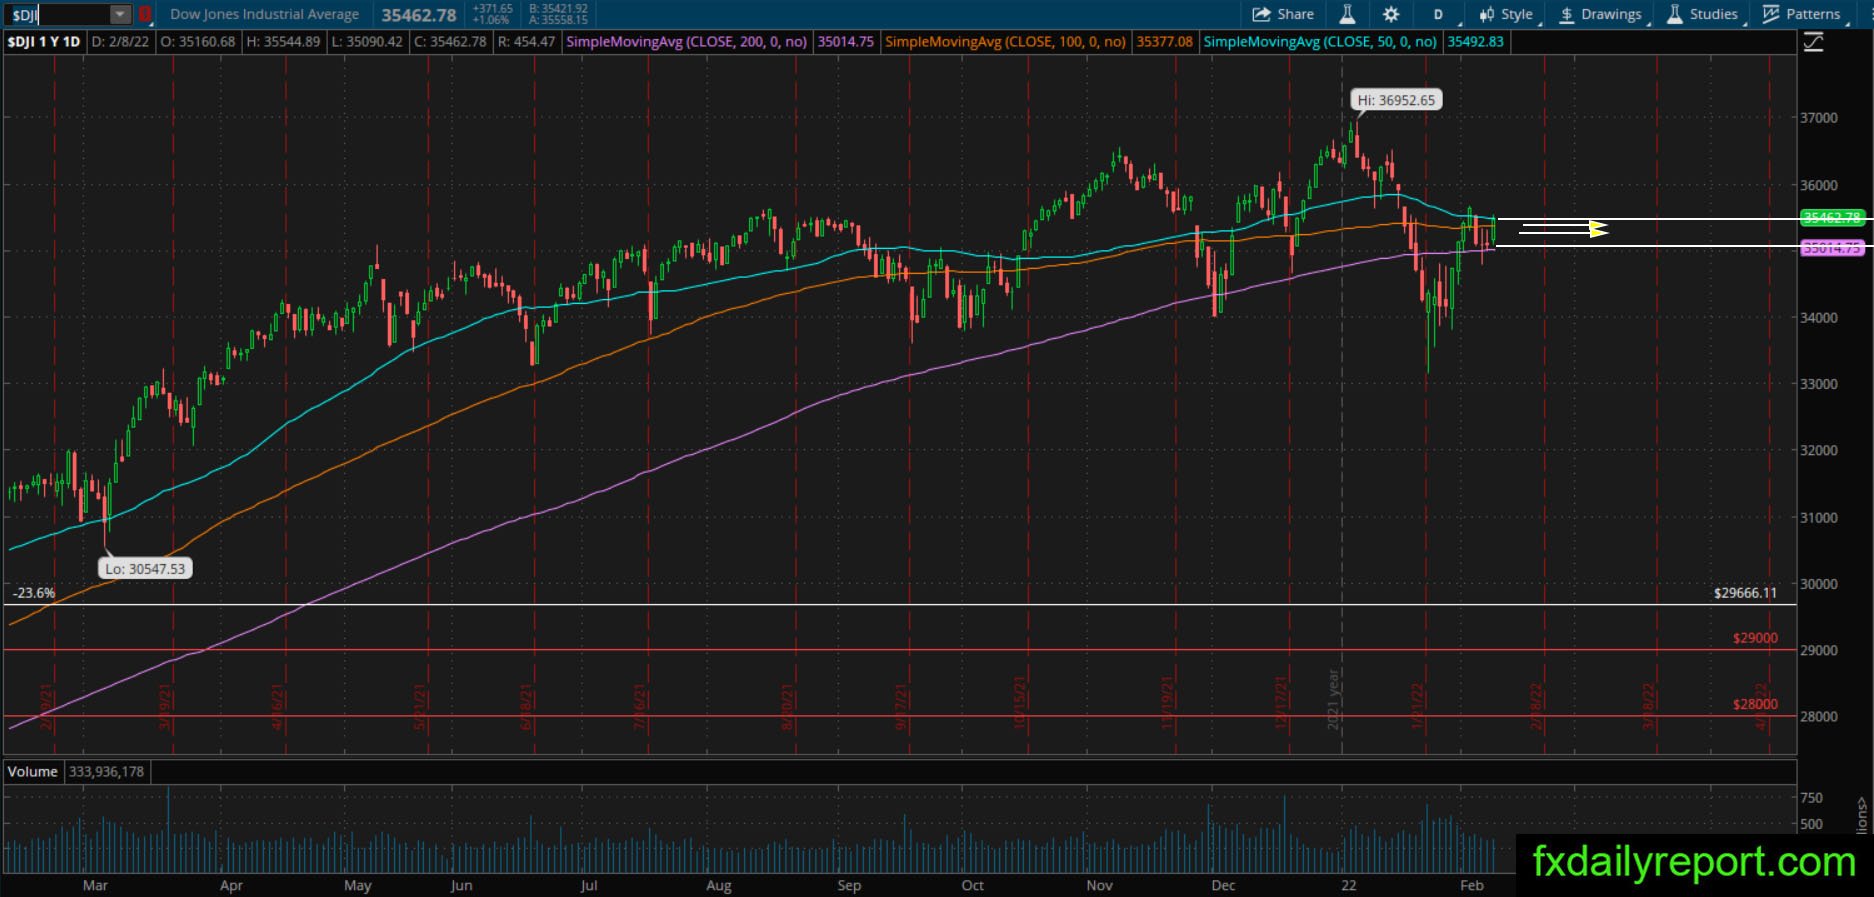Click SimpleMovingAvg (CLOSE, 50, 0, no) study label
Viewport: 1874px width, 897px height.
(1320, 42)
